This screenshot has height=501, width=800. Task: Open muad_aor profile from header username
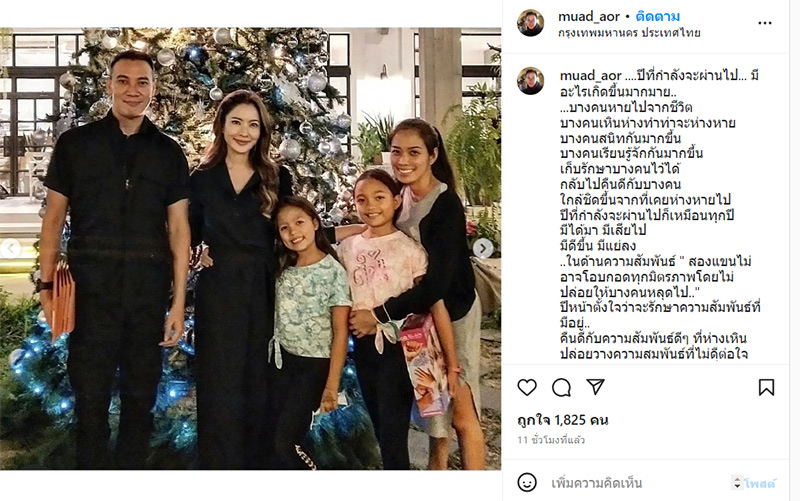click(589, 17)
